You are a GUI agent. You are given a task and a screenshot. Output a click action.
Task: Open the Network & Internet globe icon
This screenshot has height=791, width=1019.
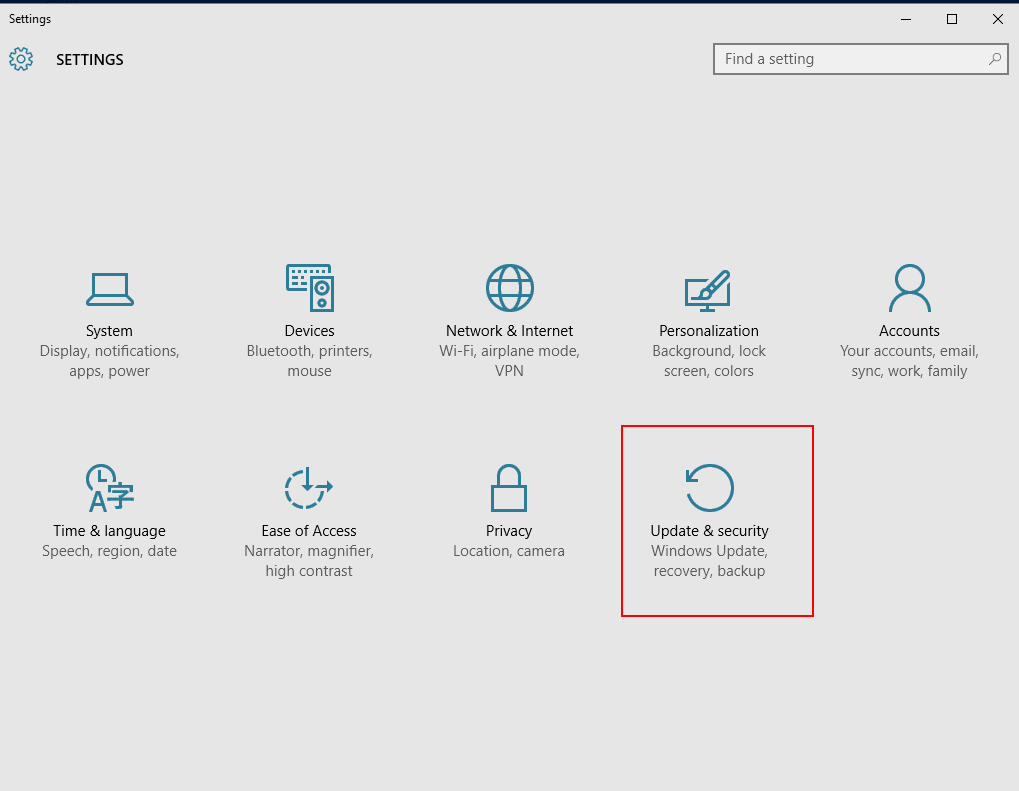[x=510, y=288]
